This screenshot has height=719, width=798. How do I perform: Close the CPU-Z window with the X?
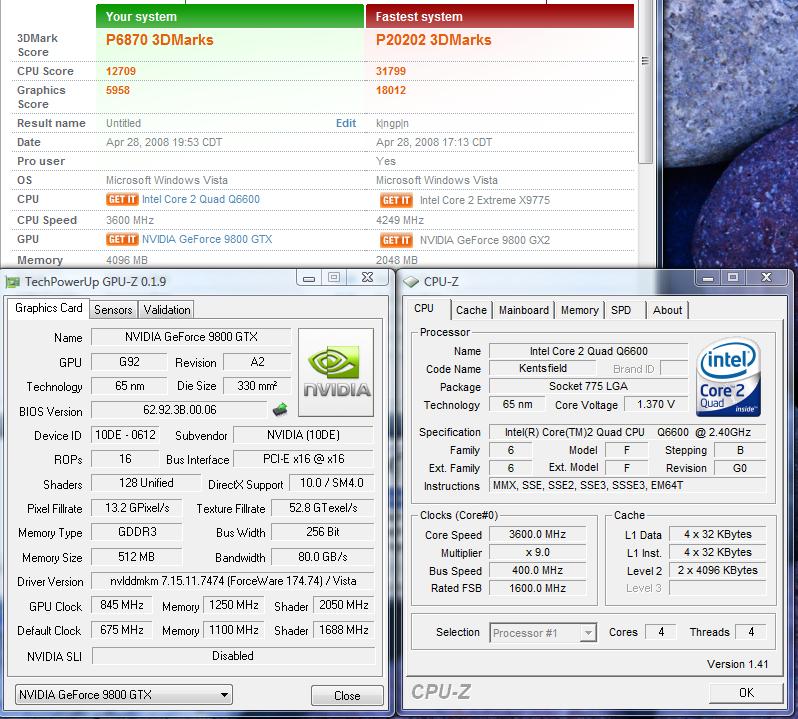766,278
